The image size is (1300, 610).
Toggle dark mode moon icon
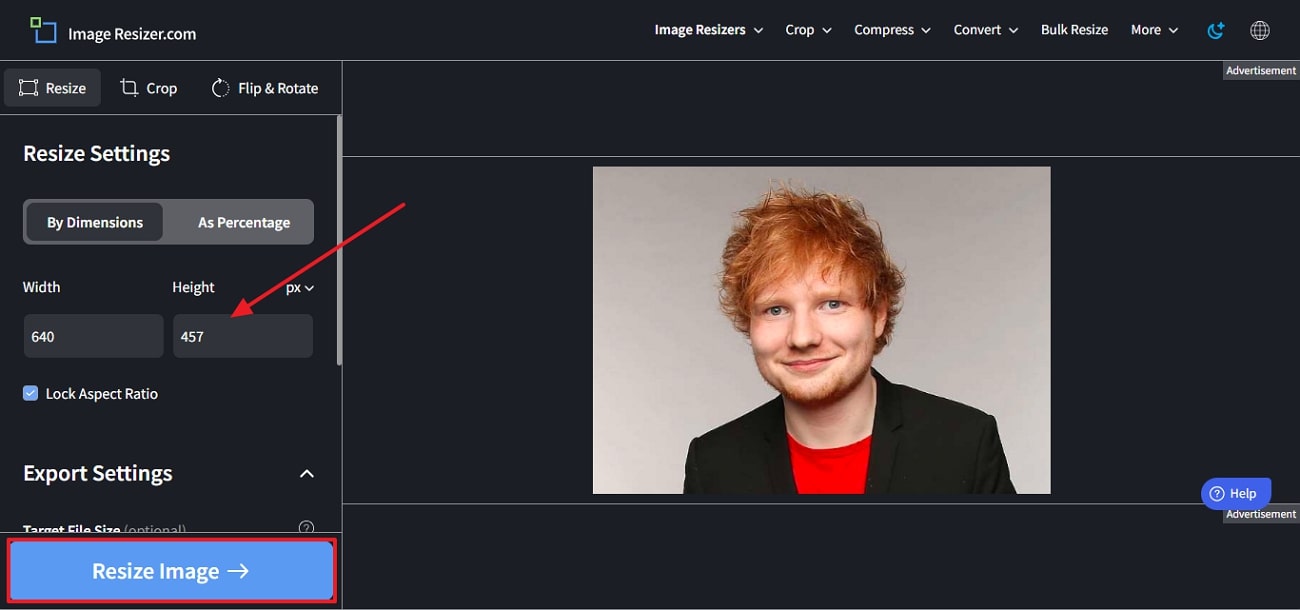tap(1216, 30)
